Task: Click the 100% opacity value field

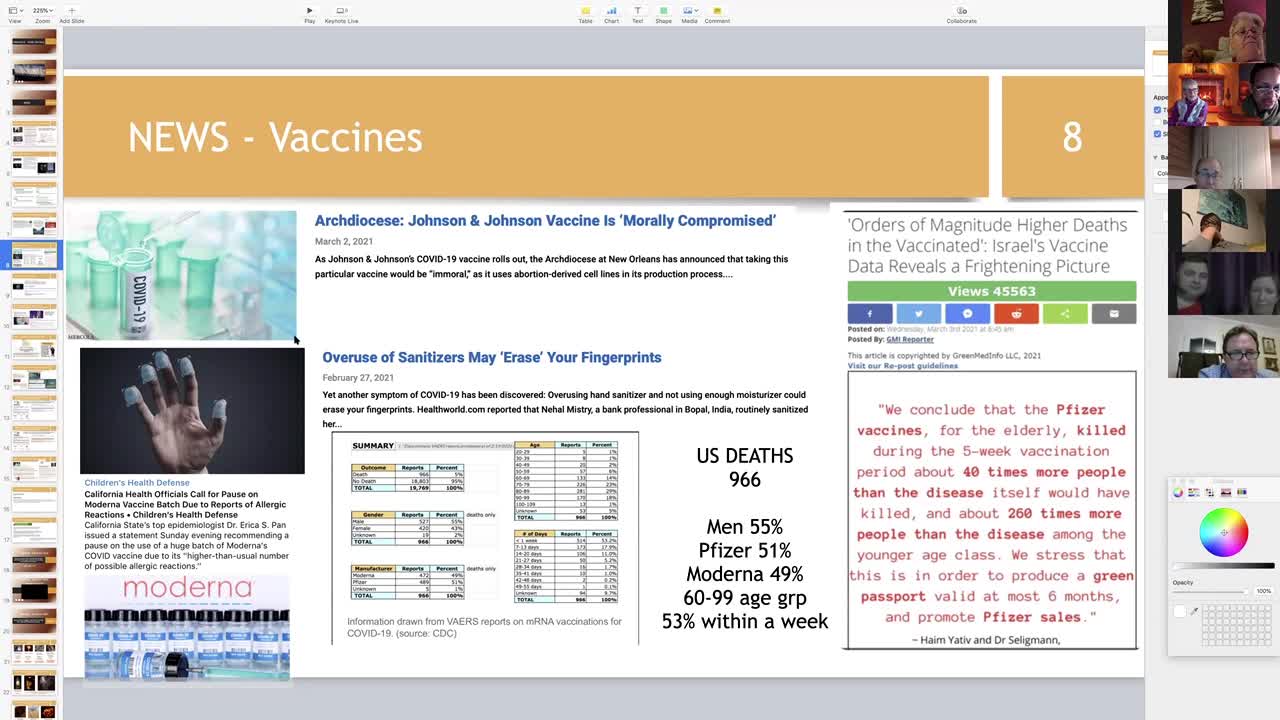Action: click(x=1264, y=591)
